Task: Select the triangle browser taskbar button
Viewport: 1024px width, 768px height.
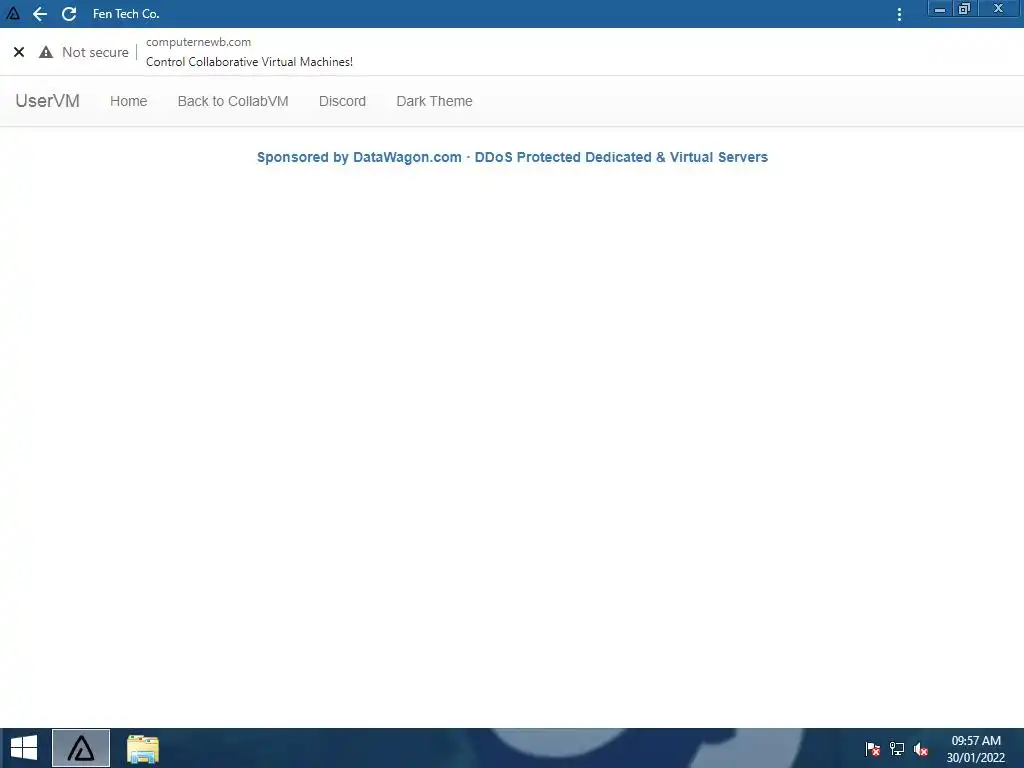Action: click(x=81, y=748)
